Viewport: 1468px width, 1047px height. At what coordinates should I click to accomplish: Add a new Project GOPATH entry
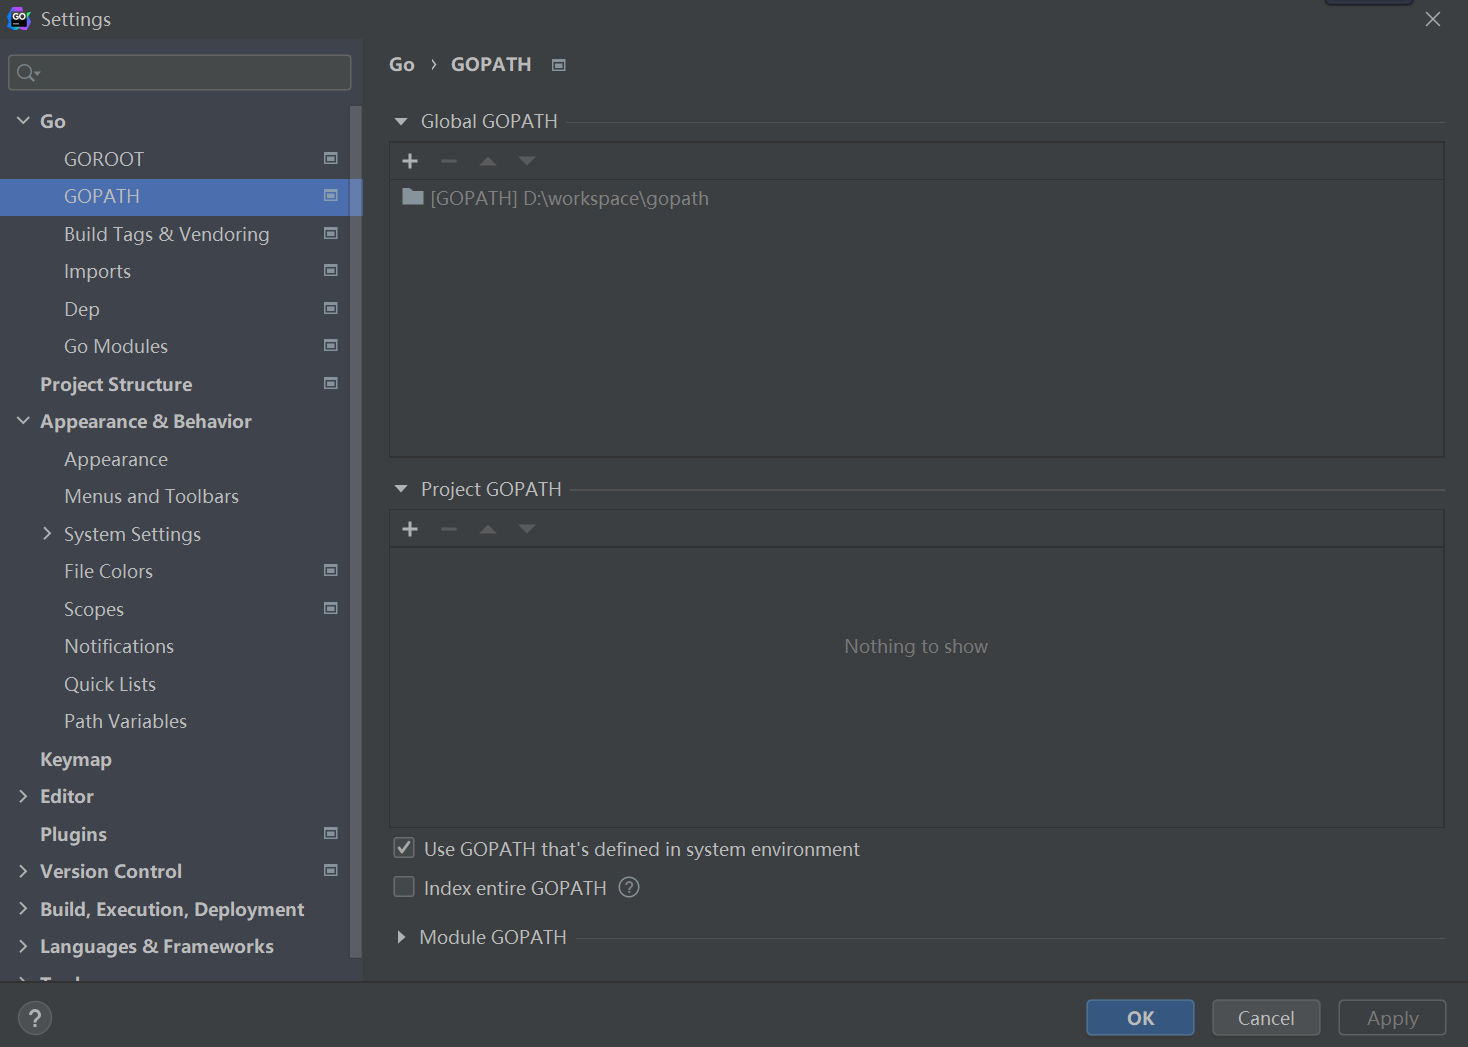click(x=410, y=529)
